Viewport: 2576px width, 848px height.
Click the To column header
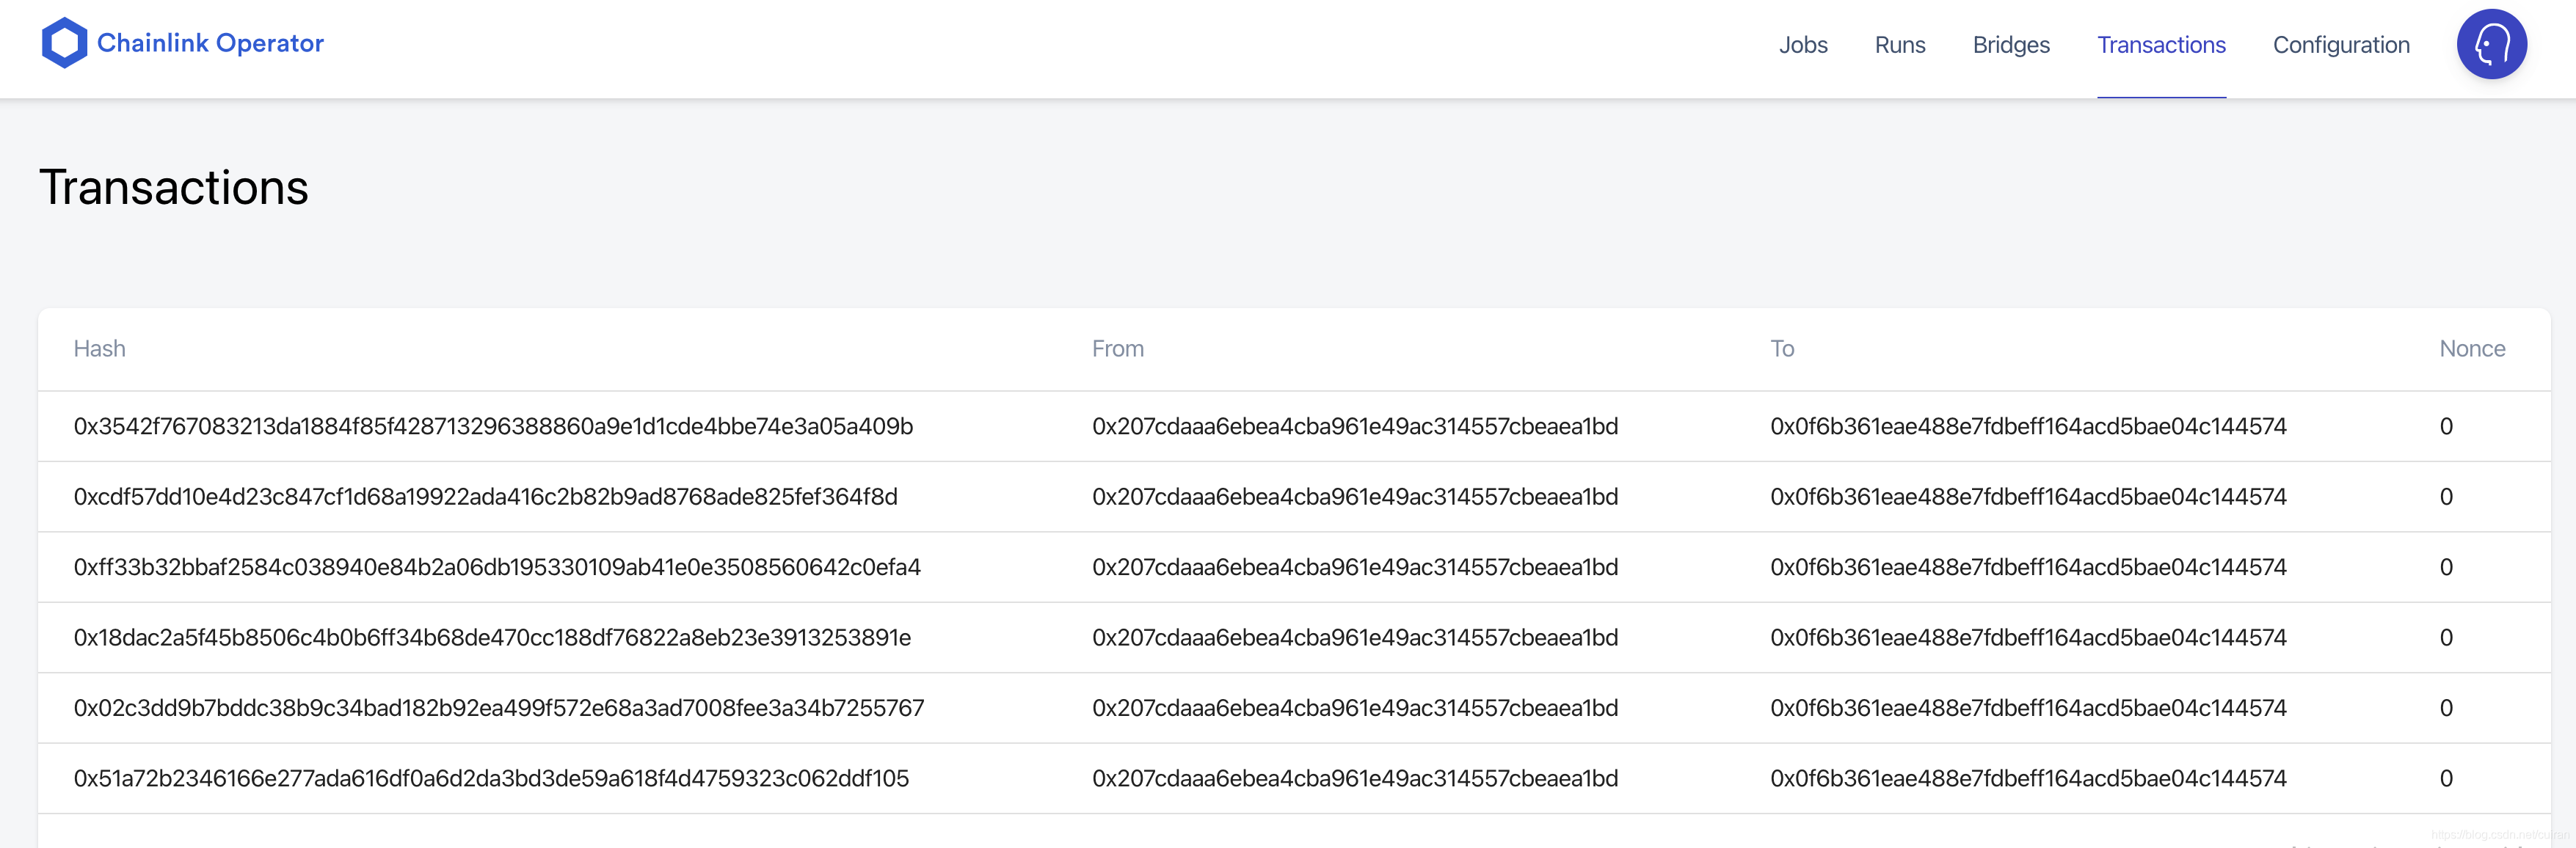click(1781, 349)
